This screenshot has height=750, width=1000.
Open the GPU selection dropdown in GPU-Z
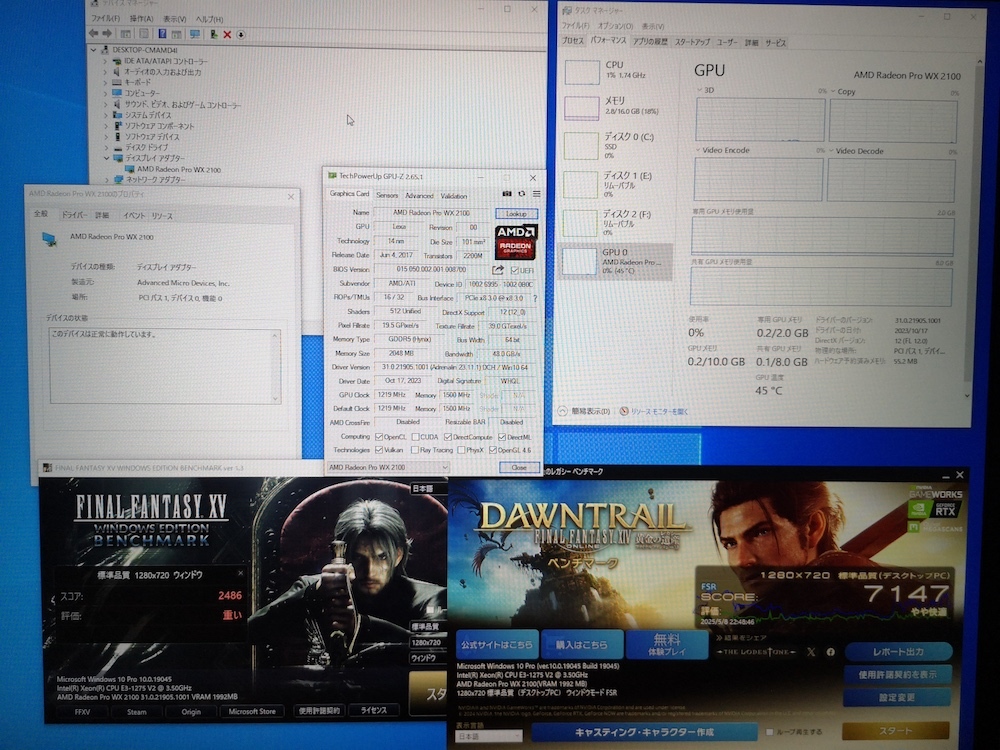click(x=388, y=467)
